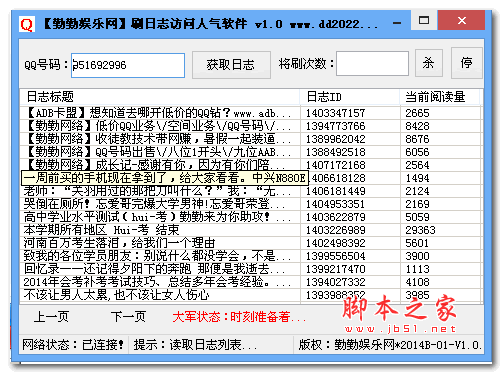Click log ID 1406181449
Screen dimensions: 503x375
click(x=336, y=191)
